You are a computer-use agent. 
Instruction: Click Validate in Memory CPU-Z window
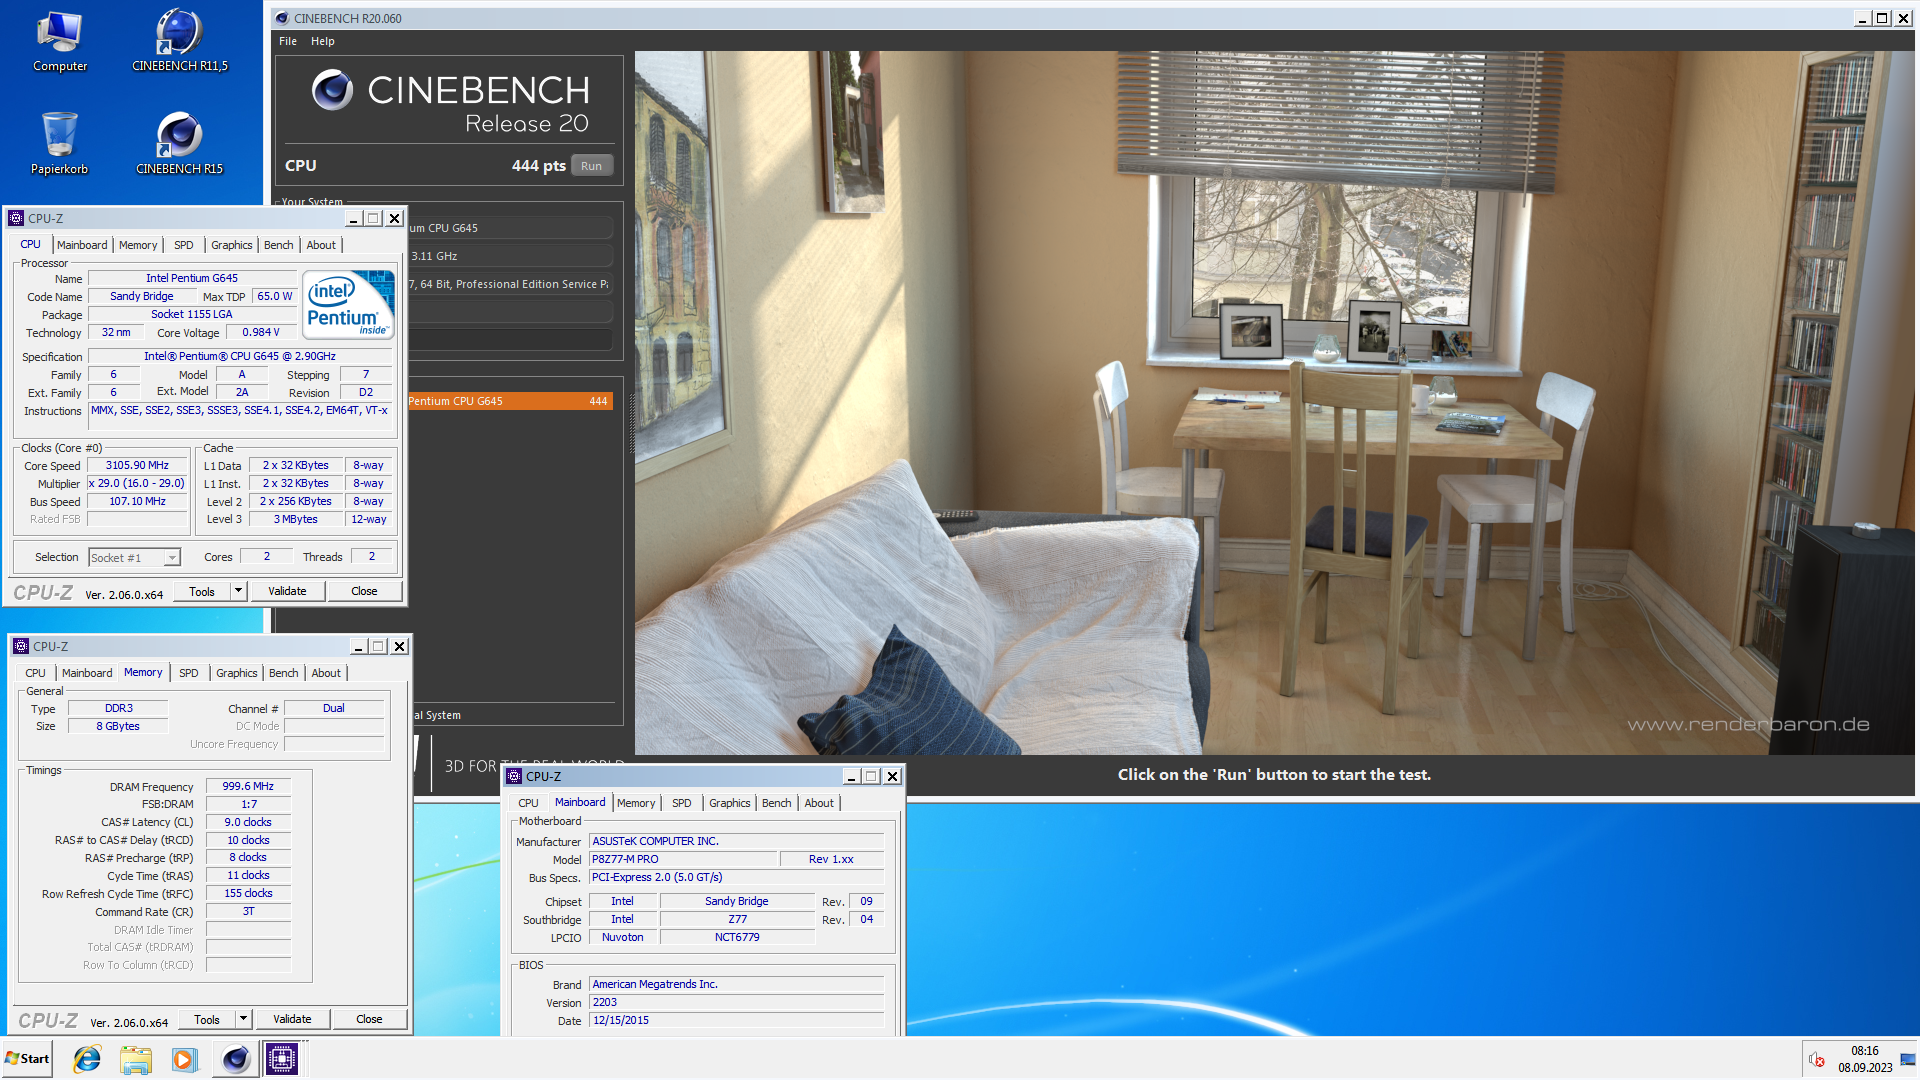292,1019
